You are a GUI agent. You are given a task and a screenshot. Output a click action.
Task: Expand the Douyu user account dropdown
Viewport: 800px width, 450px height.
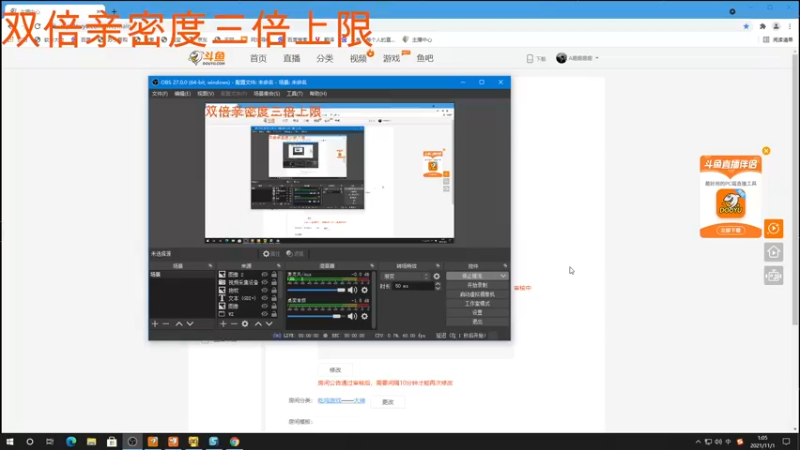click(x=597, y=58)
